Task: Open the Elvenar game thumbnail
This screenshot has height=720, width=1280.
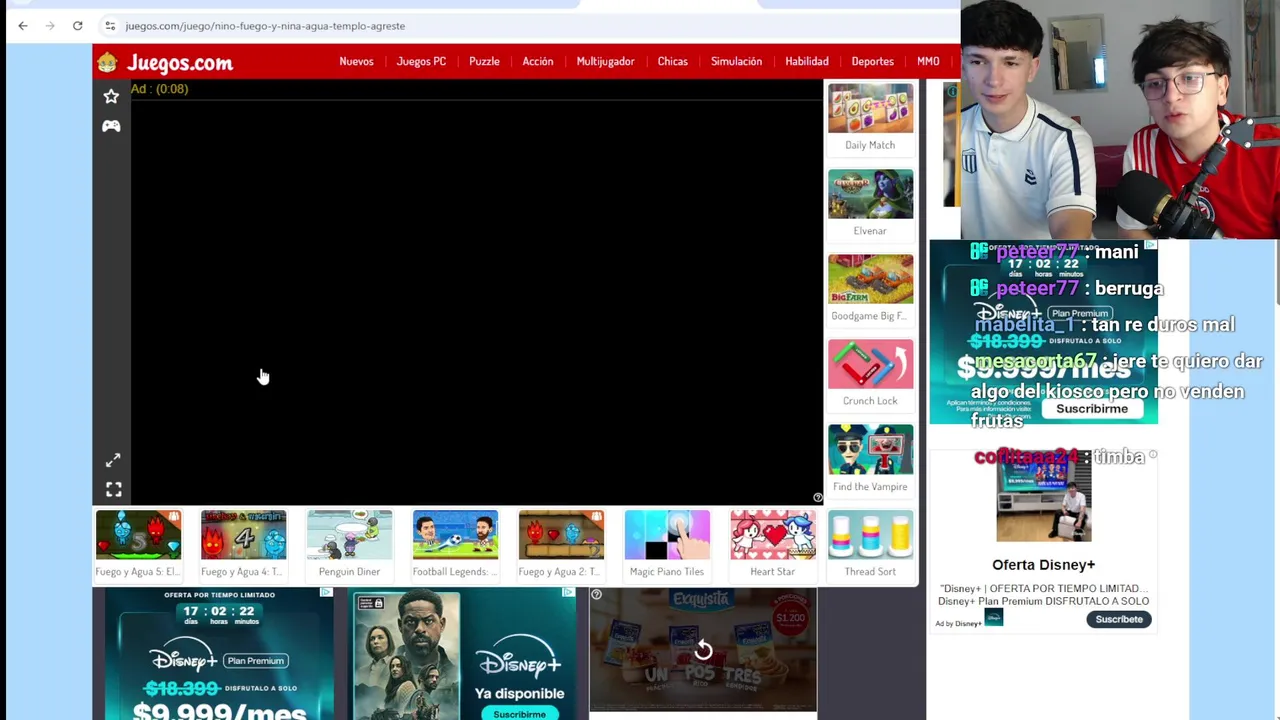Action: (x=870, y=193)
